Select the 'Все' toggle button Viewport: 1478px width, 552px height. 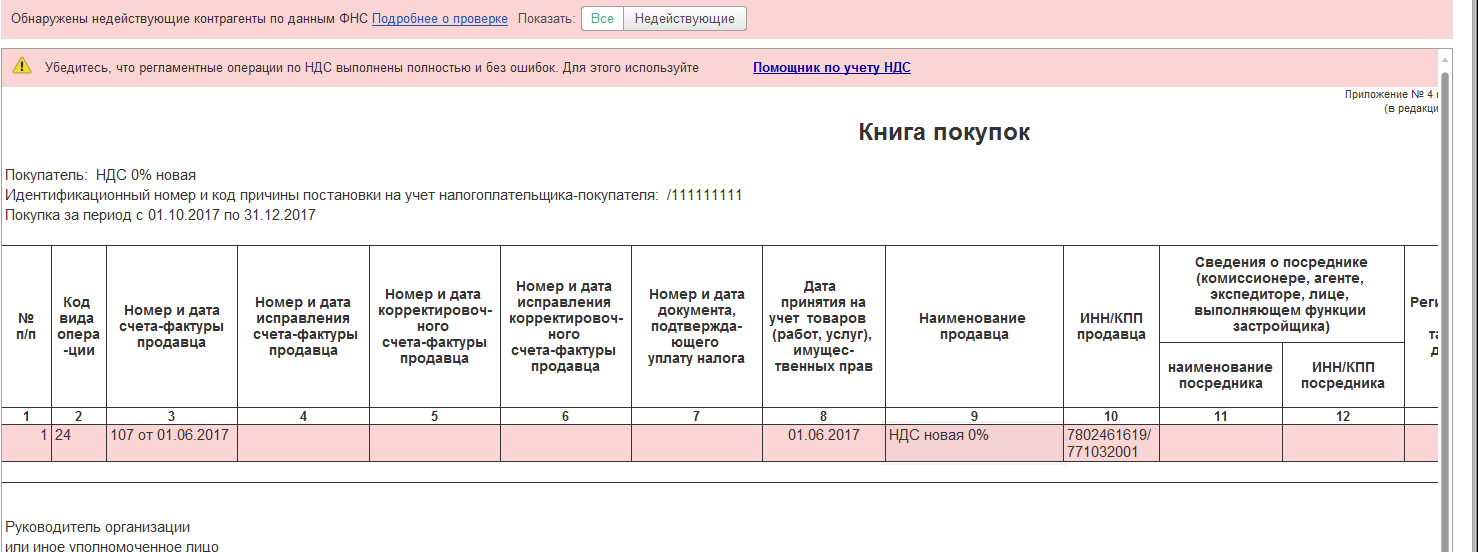pos(602,19)
